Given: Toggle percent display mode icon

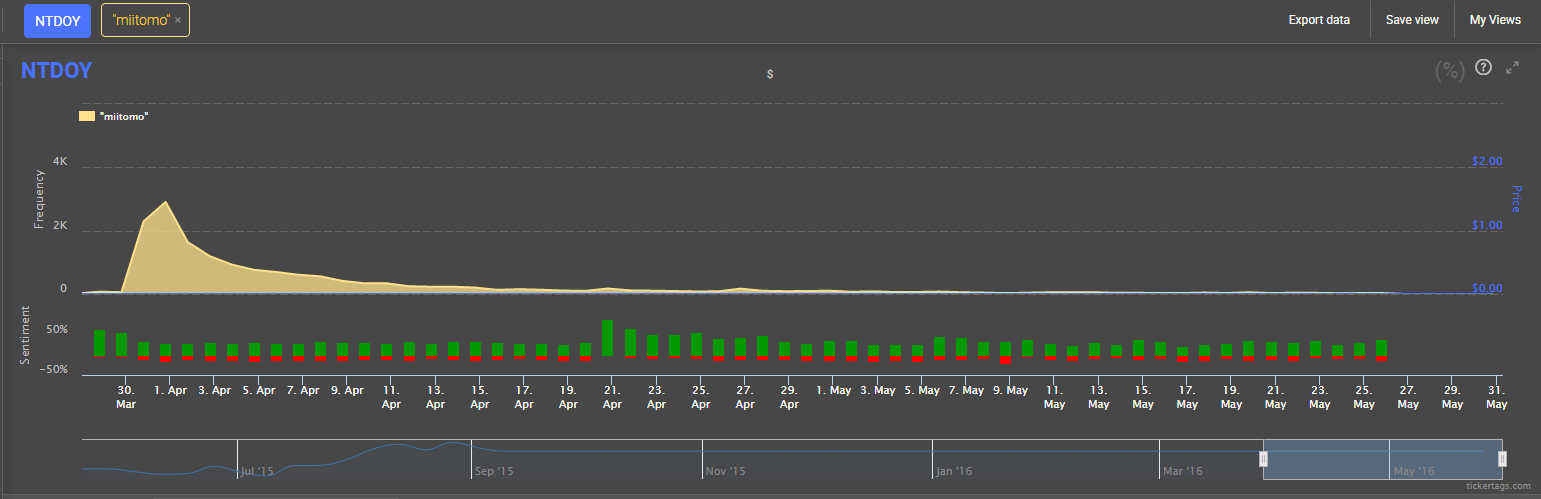Looking at the screenshot, I should pos(1450,70).
